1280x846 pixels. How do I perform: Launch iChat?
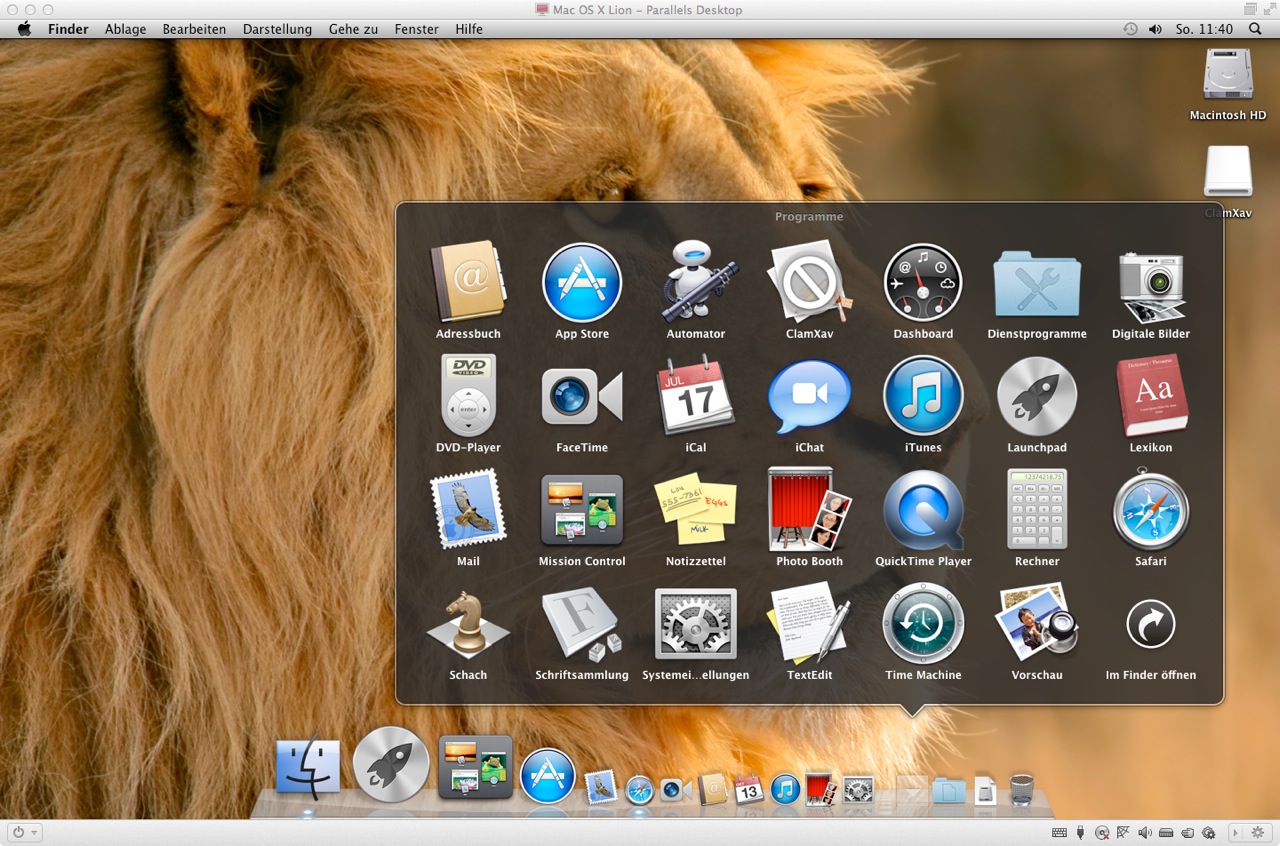810,396
